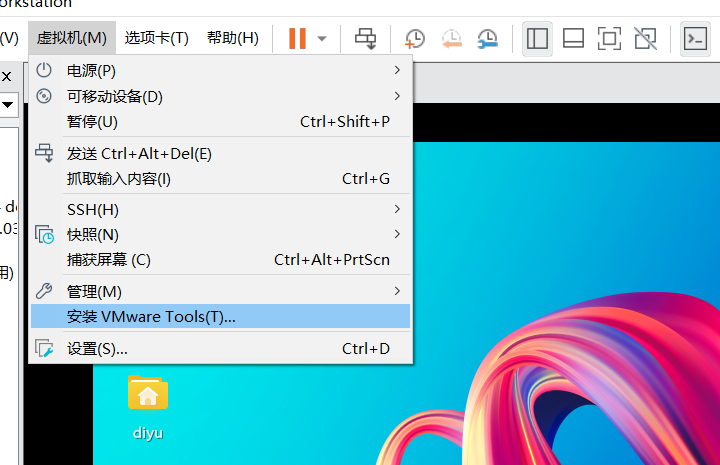The image size is (720, 465).
Task: Click the orange pause VM toolbar icon
Action: pos(297,38)
